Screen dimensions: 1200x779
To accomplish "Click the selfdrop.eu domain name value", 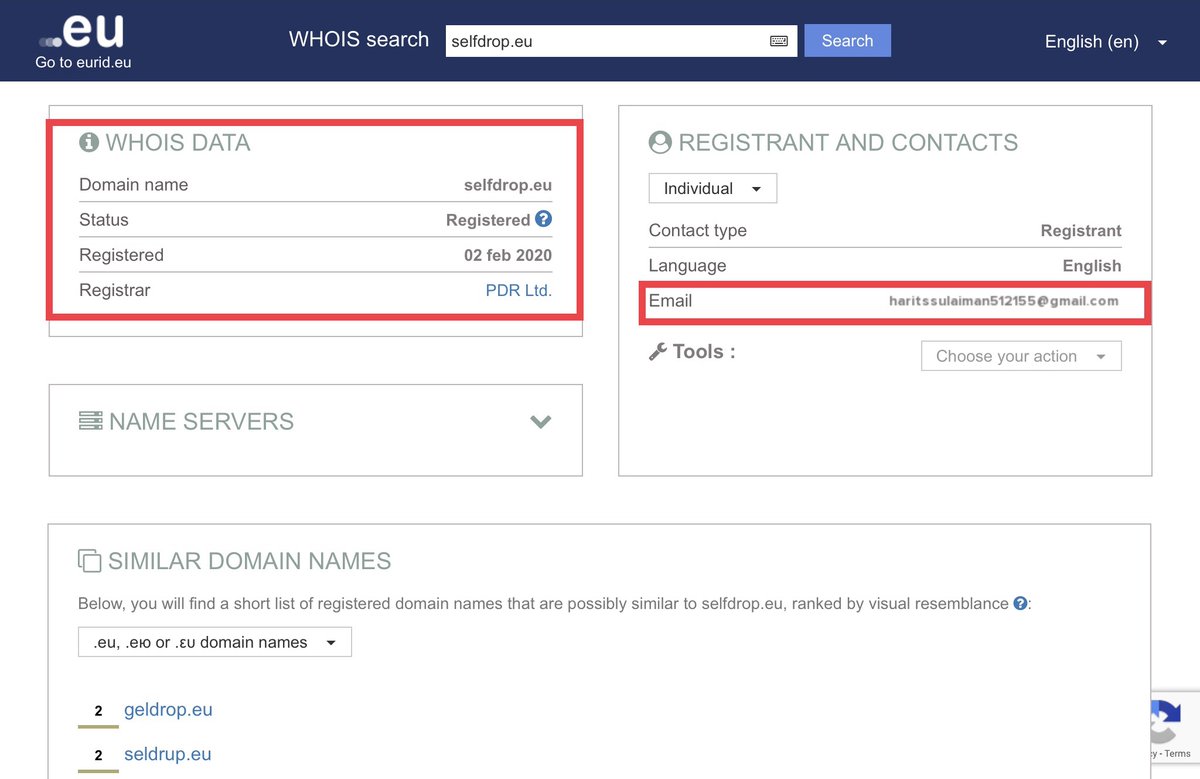I will click(508, 185).
